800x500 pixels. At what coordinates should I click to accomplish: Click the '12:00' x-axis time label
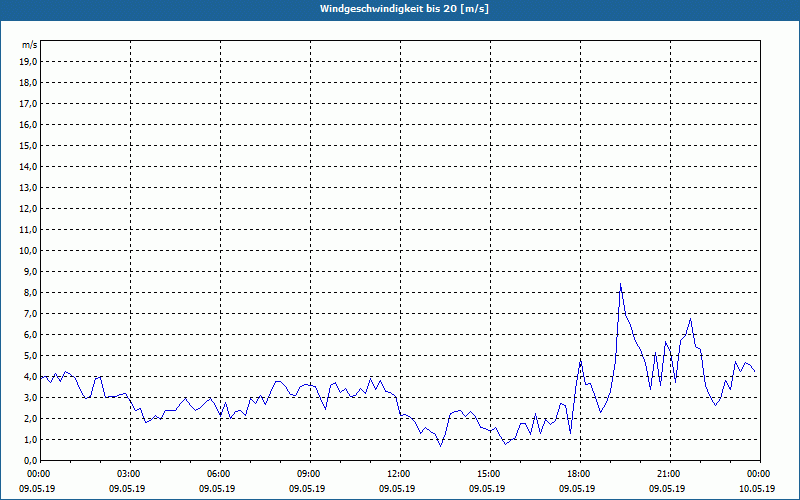(x=401, y=474)
